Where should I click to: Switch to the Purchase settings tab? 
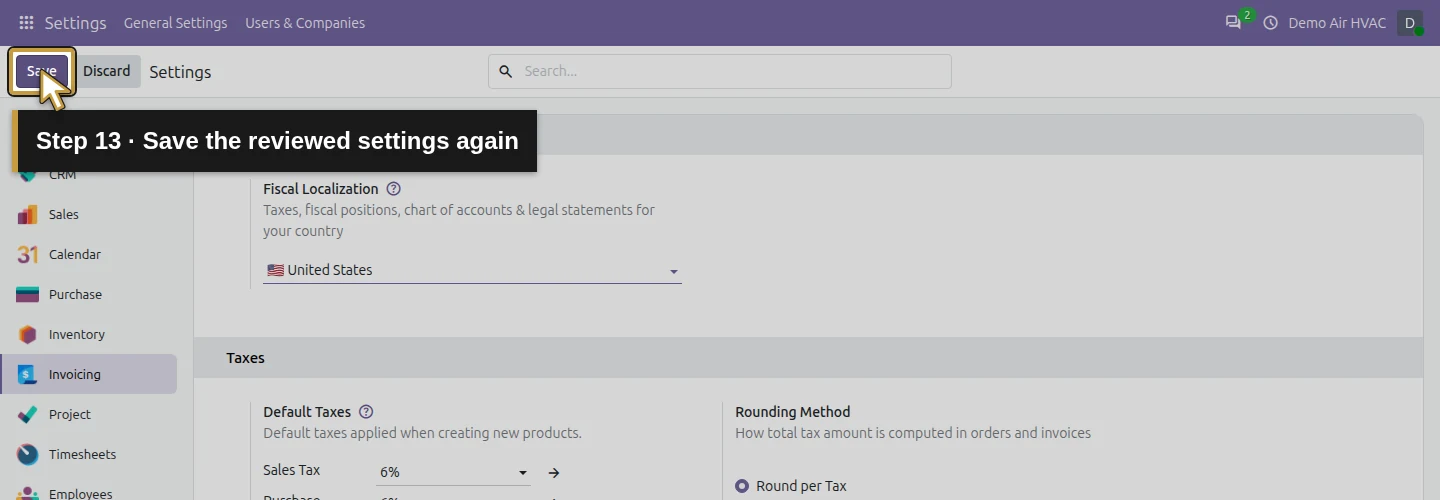pyautogui.click(x=89, y=294)
